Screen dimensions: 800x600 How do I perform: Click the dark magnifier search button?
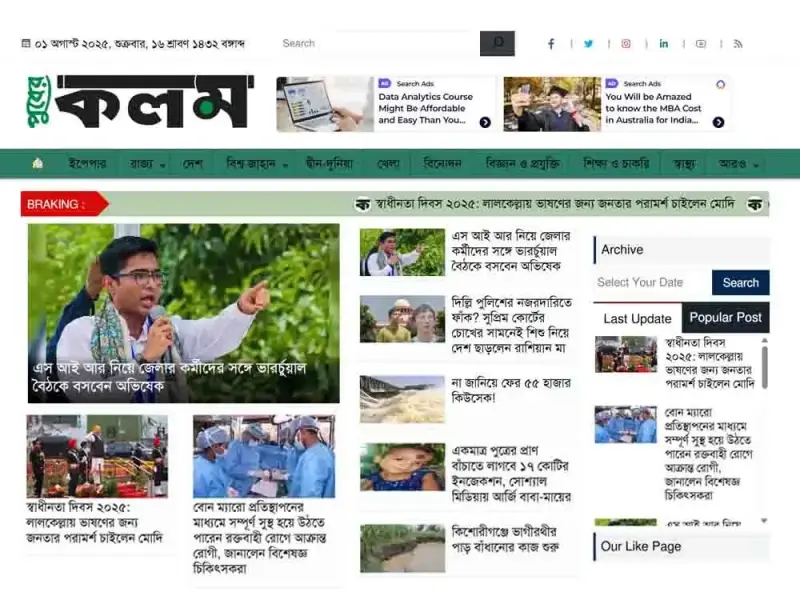(497, 43)
